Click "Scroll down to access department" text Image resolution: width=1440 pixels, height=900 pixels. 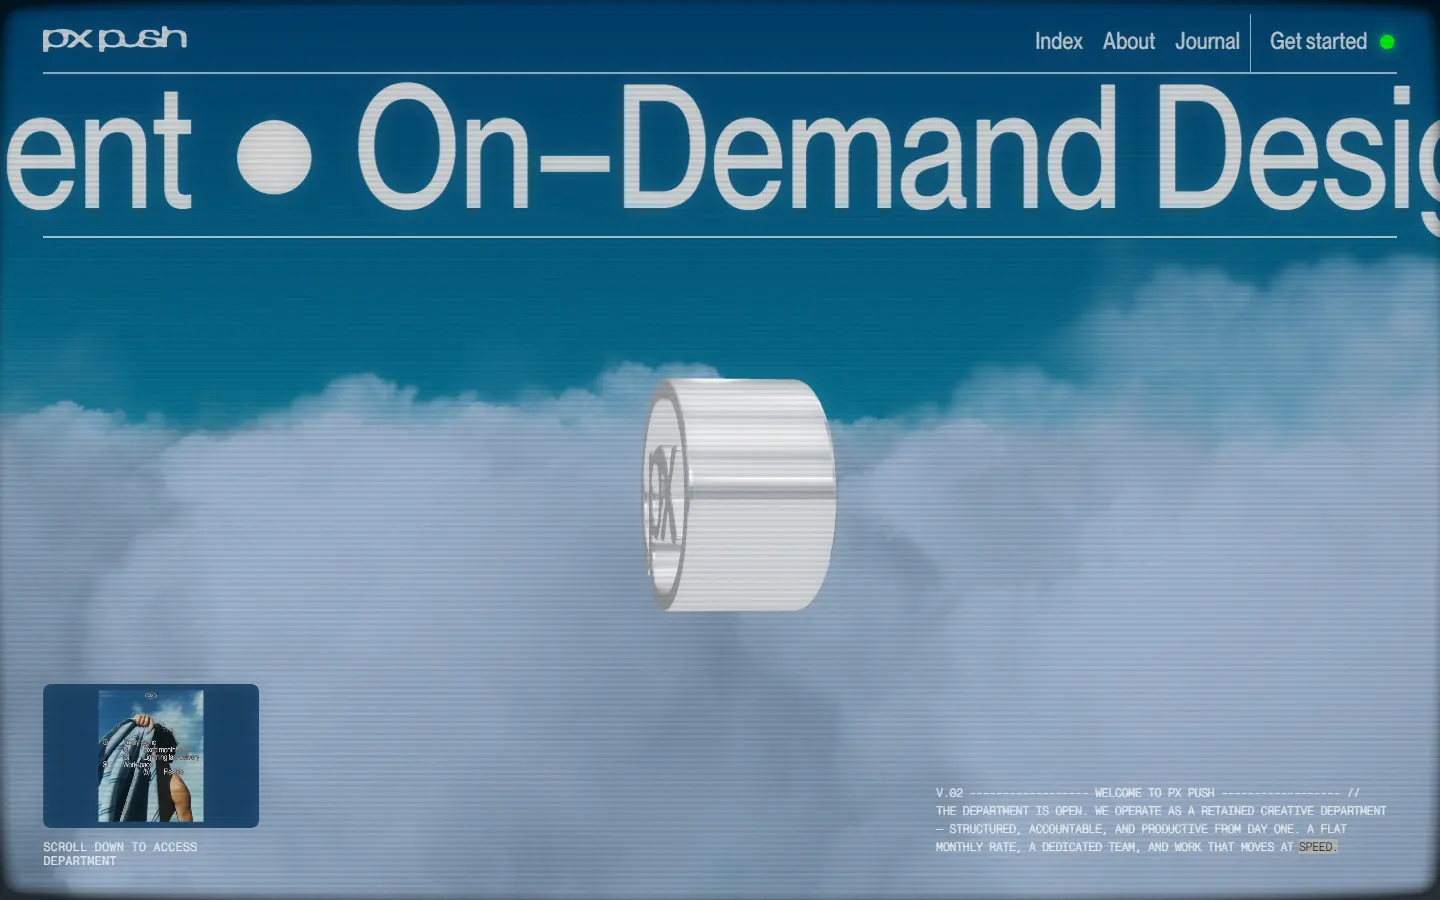(120, 854)
